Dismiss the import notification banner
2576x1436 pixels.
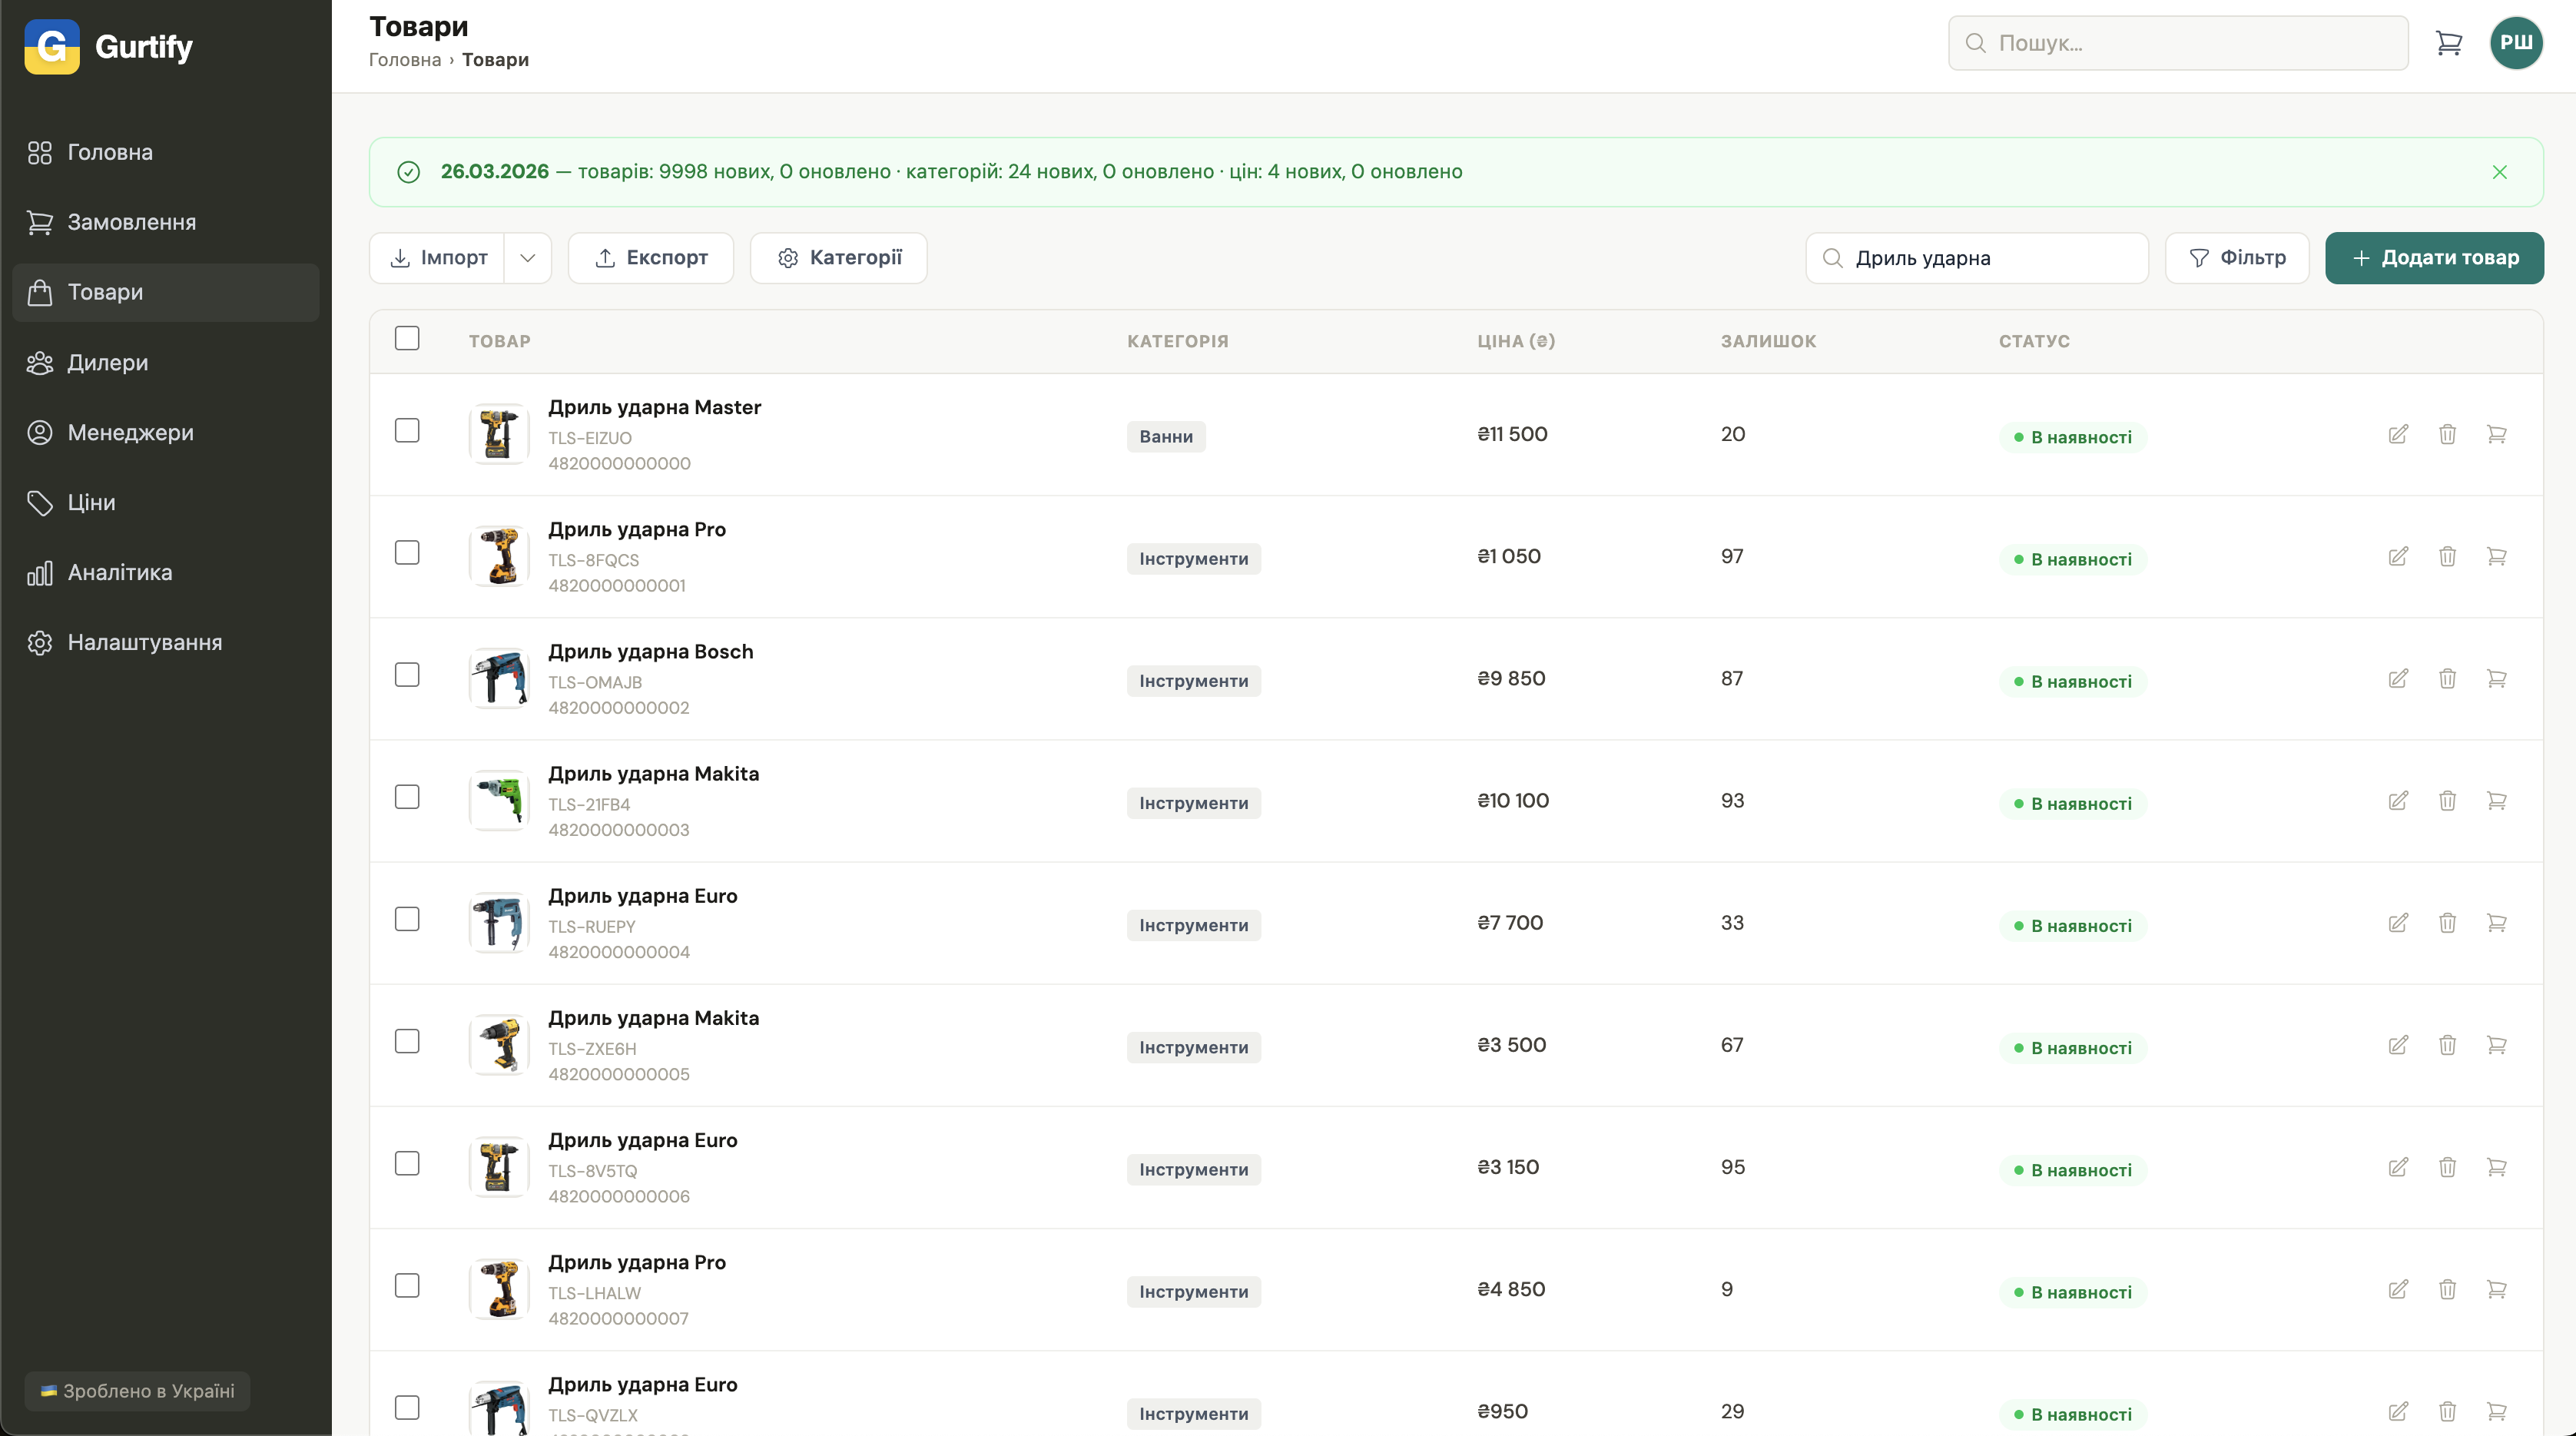pyautogui.click(x=2499, y=172)
